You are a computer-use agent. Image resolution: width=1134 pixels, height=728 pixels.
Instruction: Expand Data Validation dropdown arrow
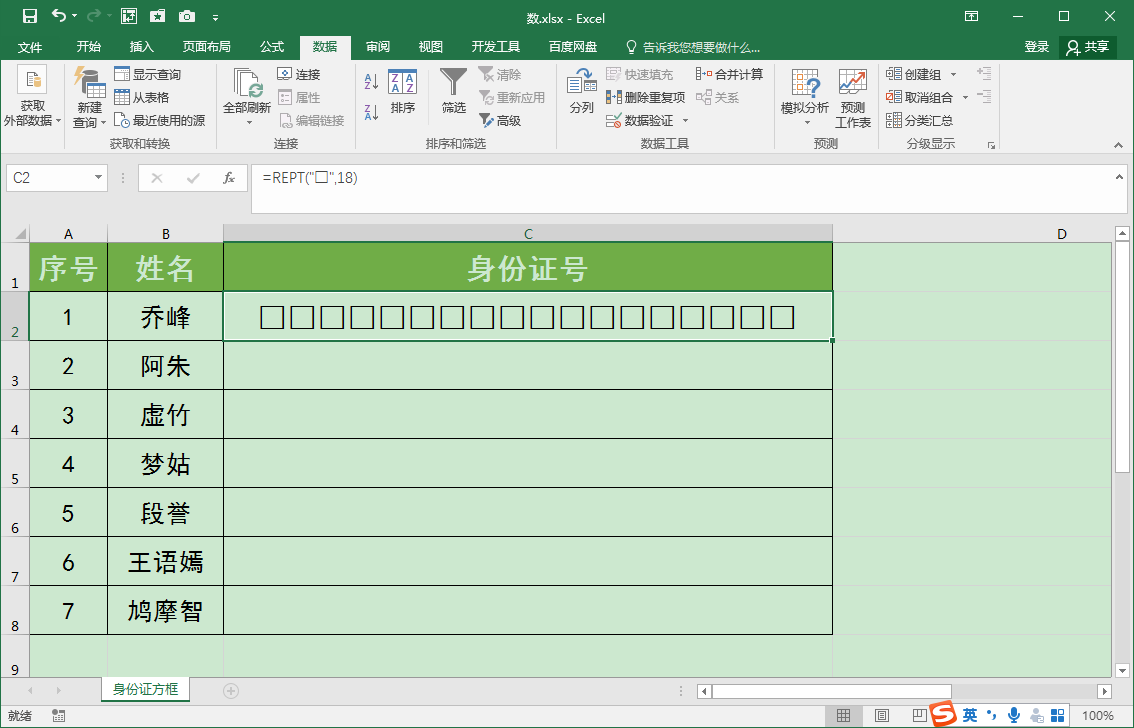685,121
